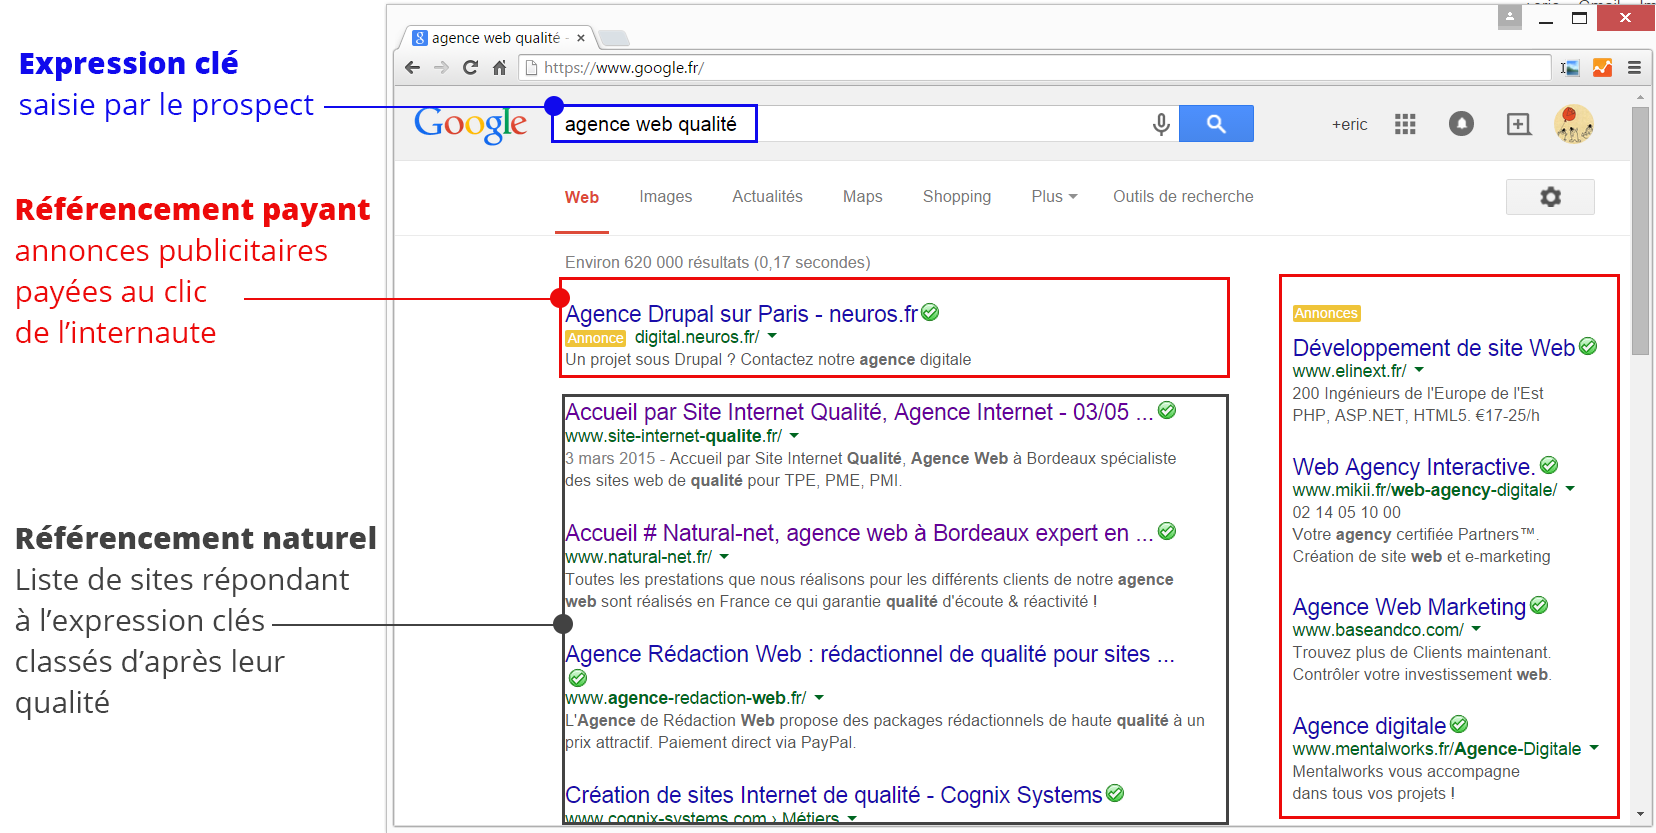Open 'Agence Web Marketing' ad
The image size is (1656, 833).
1409,607
